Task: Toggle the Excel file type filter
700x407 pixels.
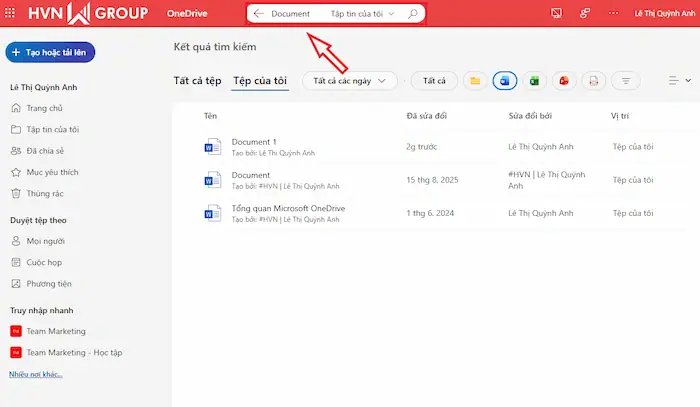Action: tap(535, 81)
